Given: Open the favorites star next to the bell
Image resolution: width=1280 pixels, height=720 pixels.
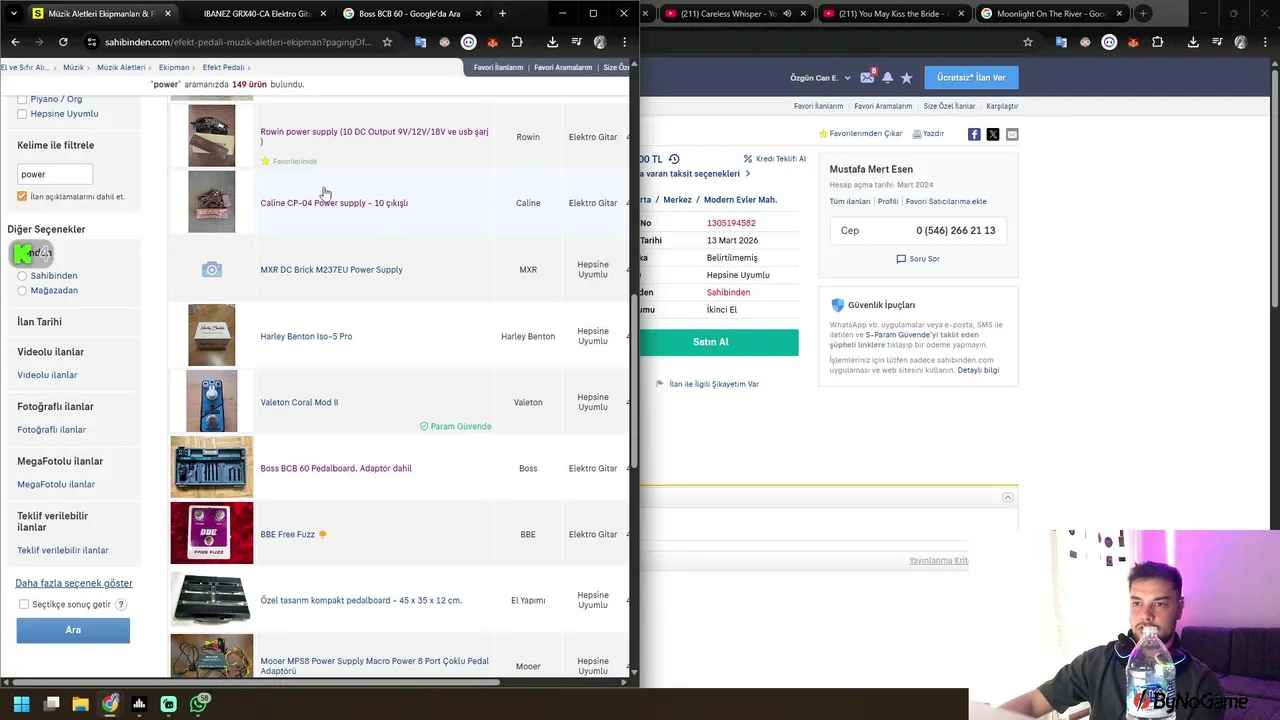Looking at the screenshot, I should [x=906, y=77].
